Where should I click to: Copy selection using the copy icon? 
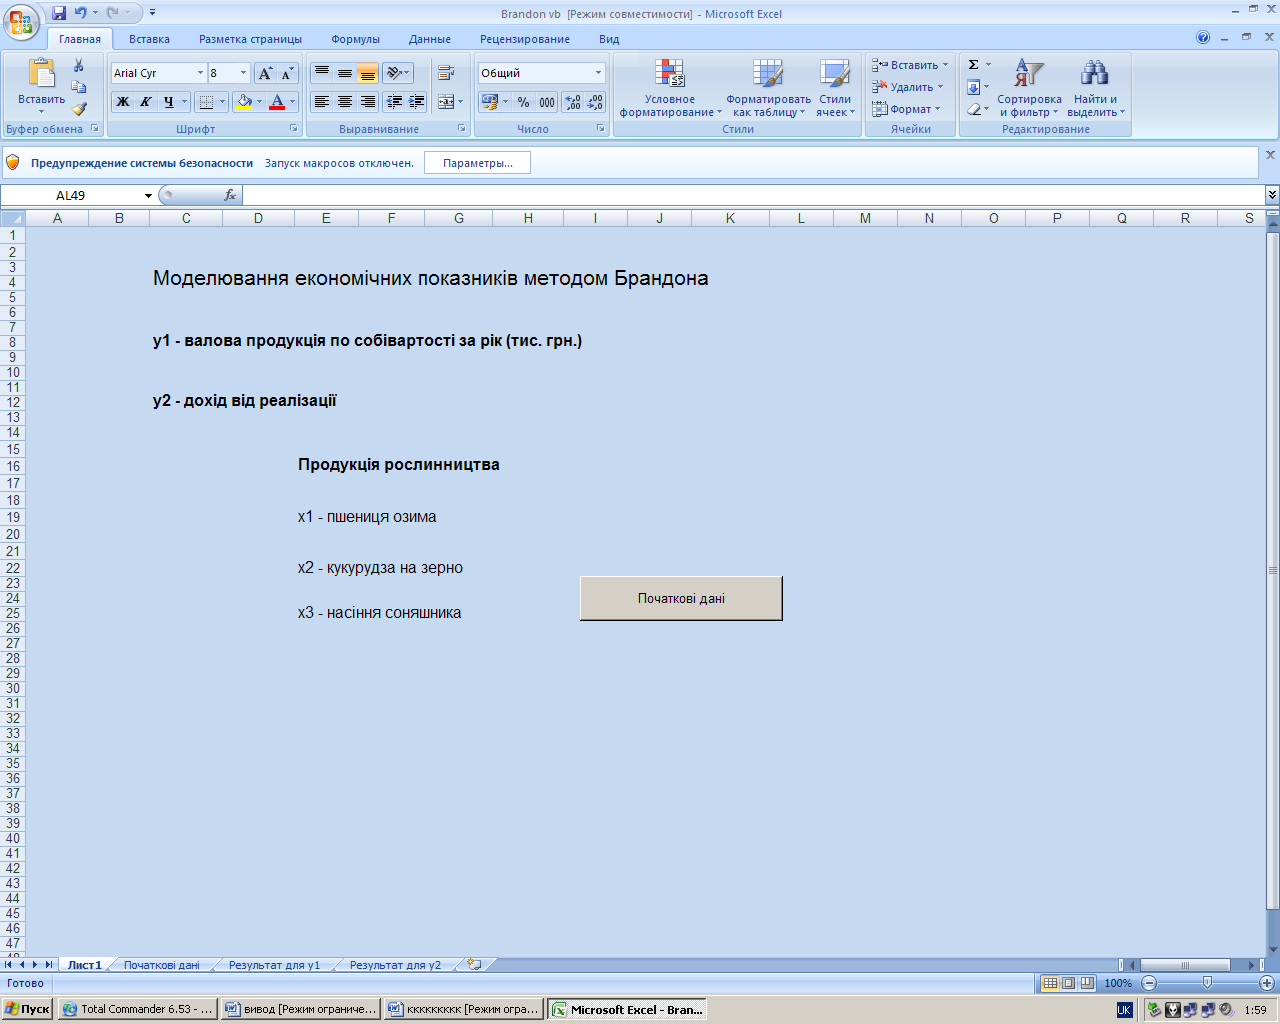pos(79,87)
